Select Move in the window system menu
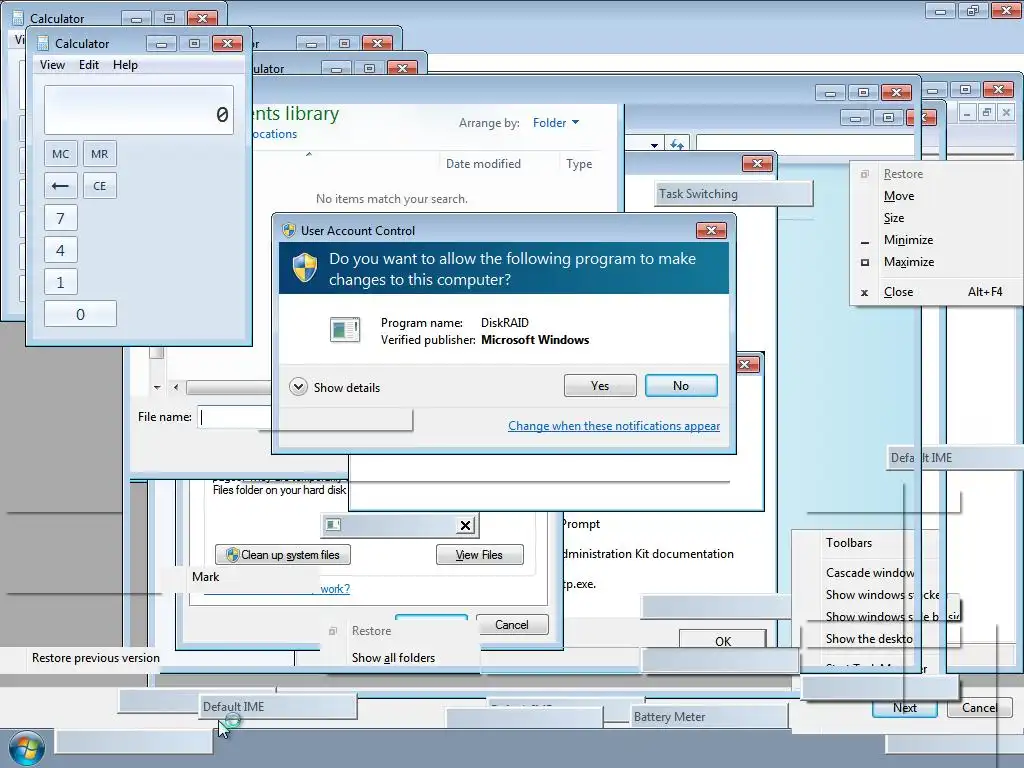 [899, 196]
